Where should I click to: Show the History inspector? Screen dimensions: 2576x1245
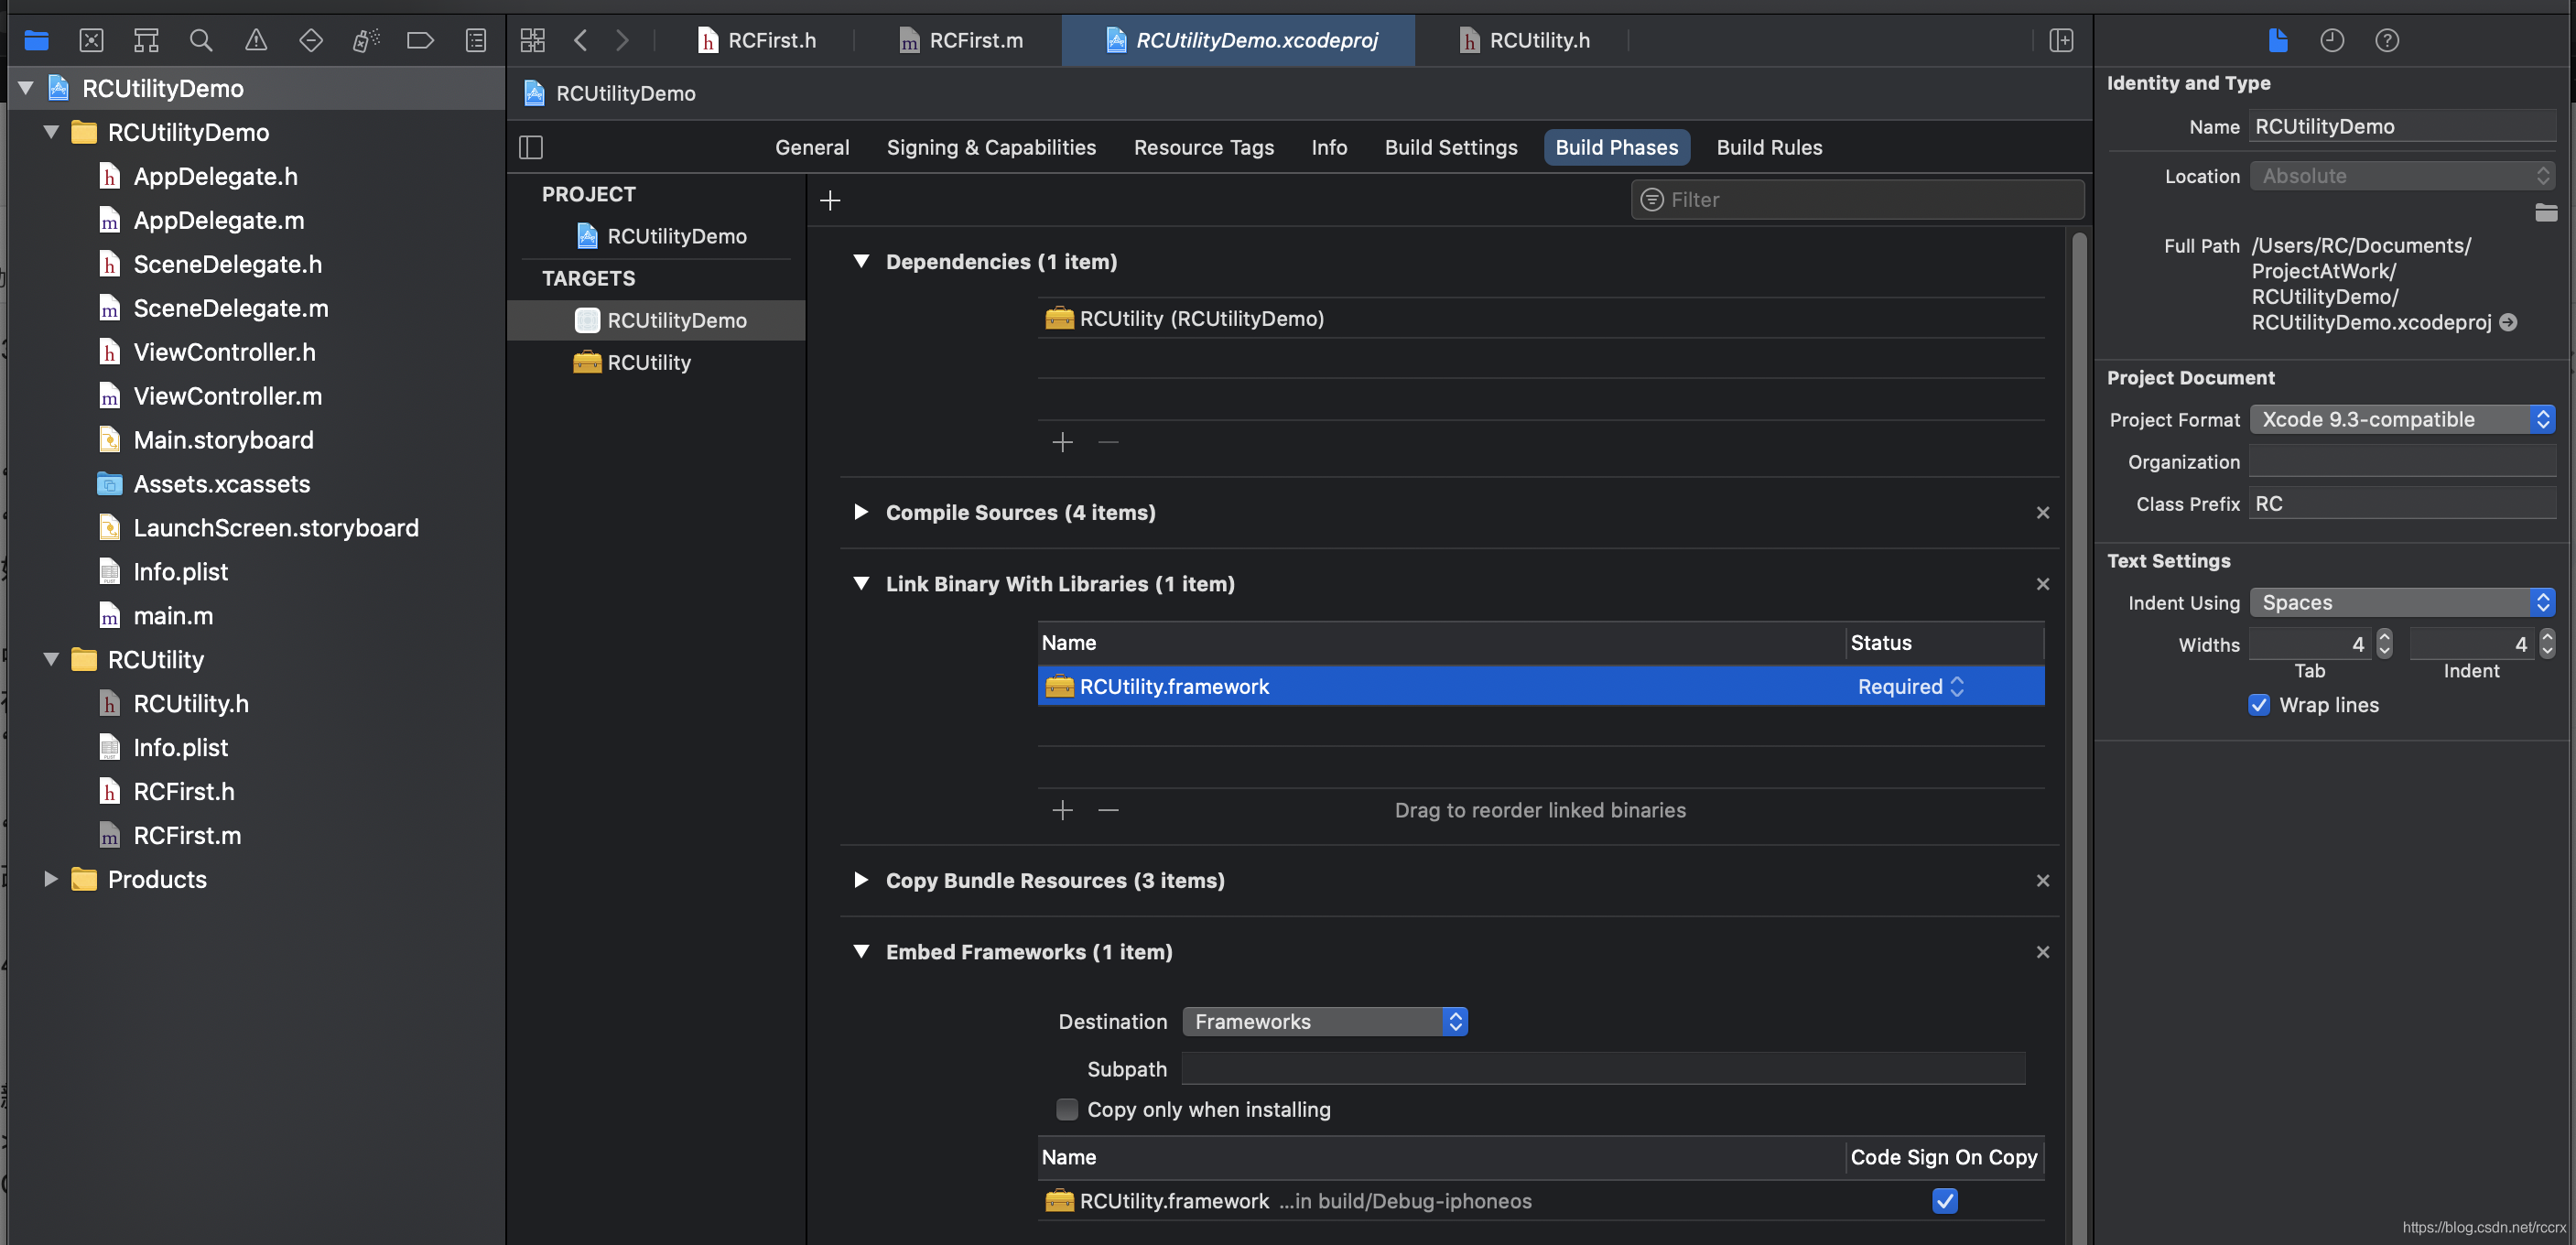point(2332,40)
